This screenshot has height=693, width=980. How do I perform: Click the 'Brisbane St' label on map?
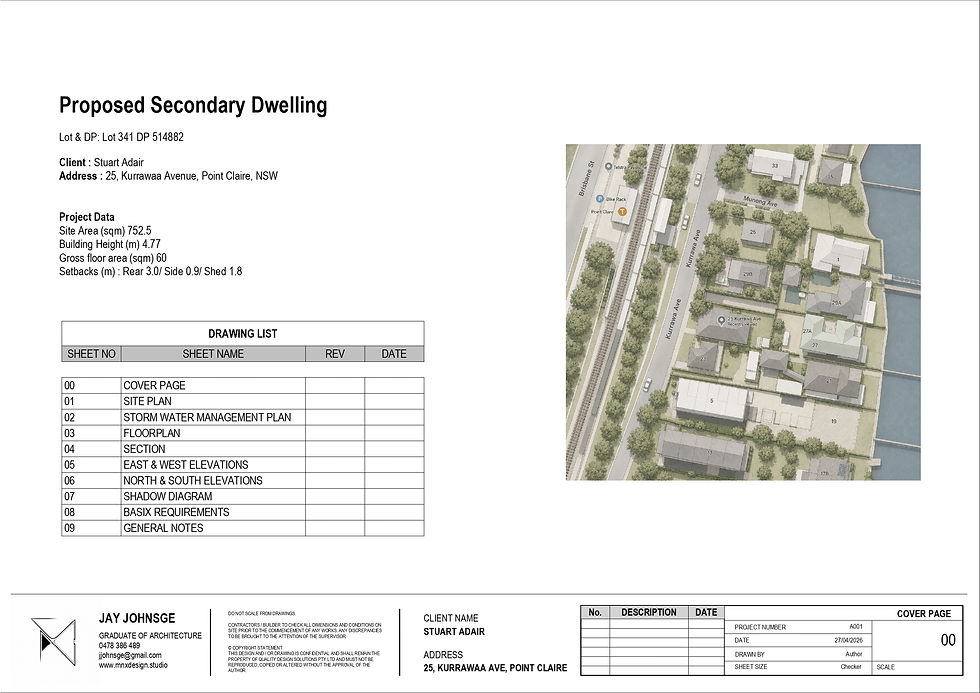tap(586, 179)
